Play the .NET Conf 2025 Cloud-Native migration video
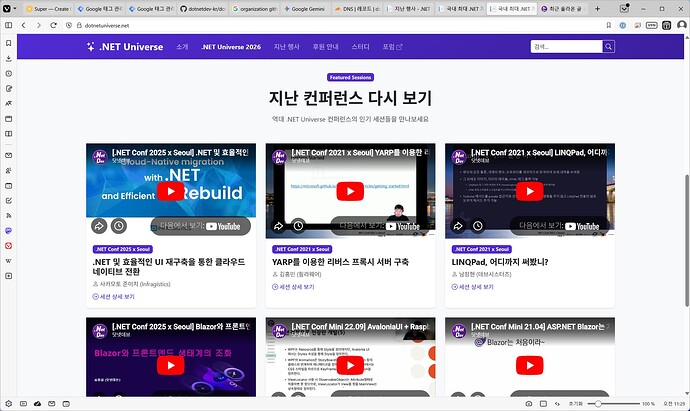 tap(171, 191)
